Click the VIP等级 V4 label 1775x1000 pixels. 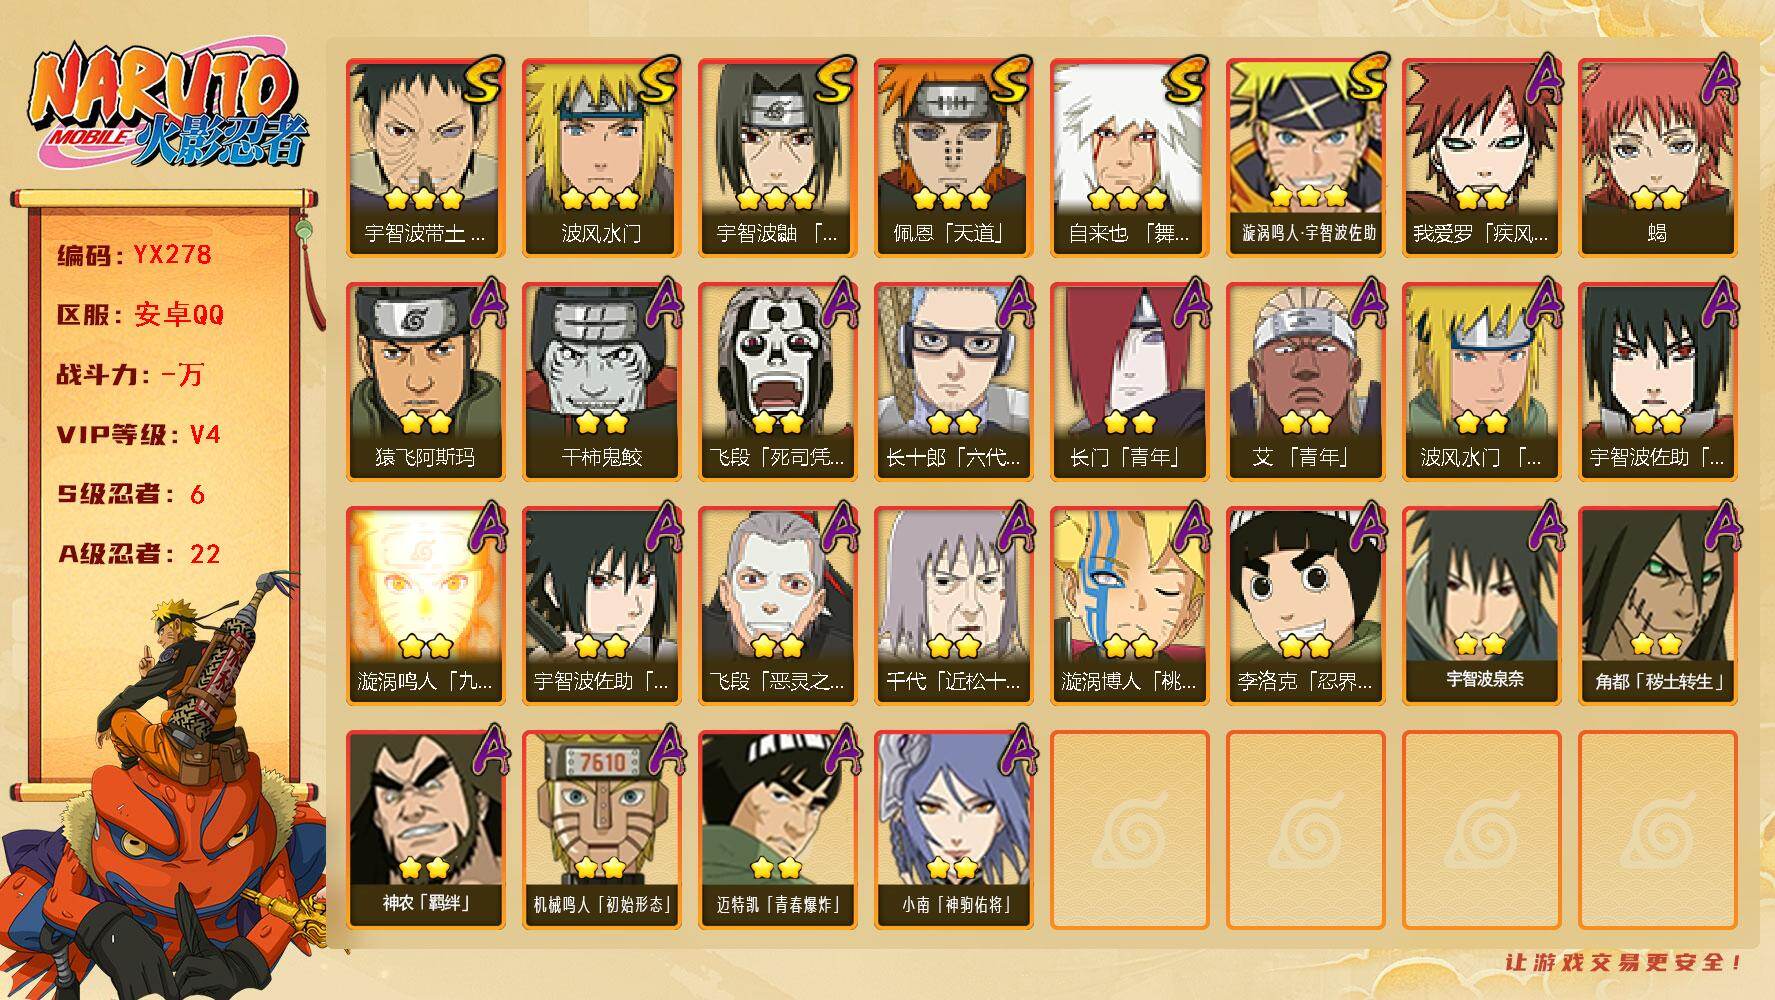point(139,435)
